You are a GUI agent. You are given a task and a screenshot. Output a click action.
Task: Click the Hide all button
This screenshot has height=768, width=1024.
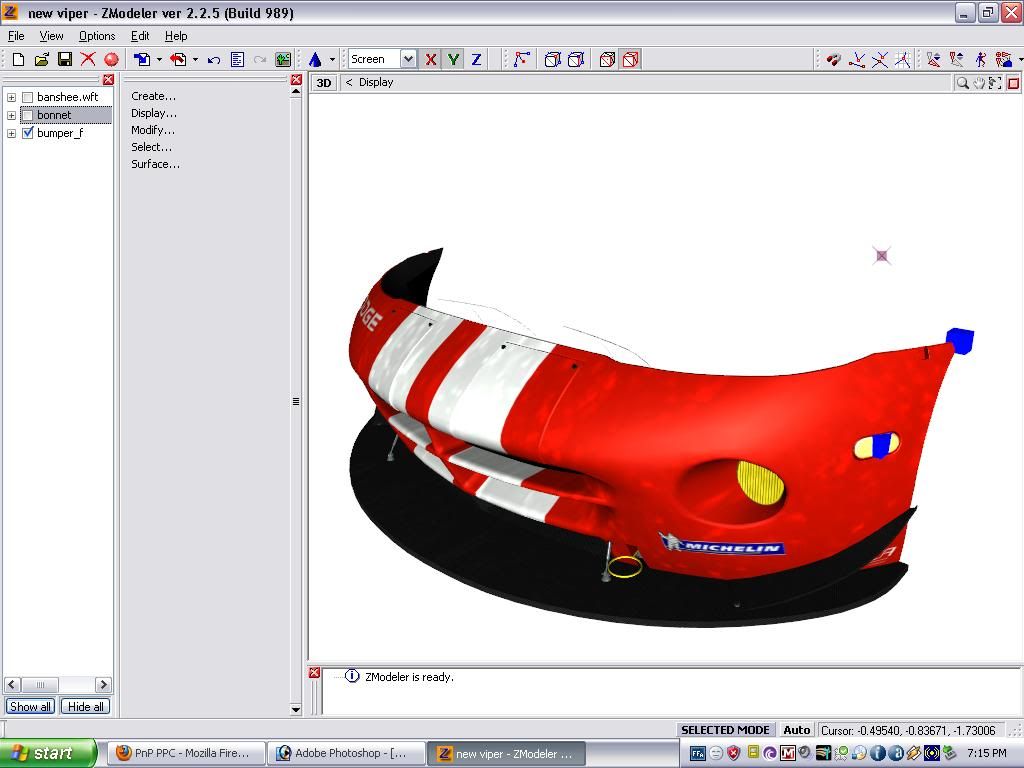pyautogui.click(x=85, y=706)
